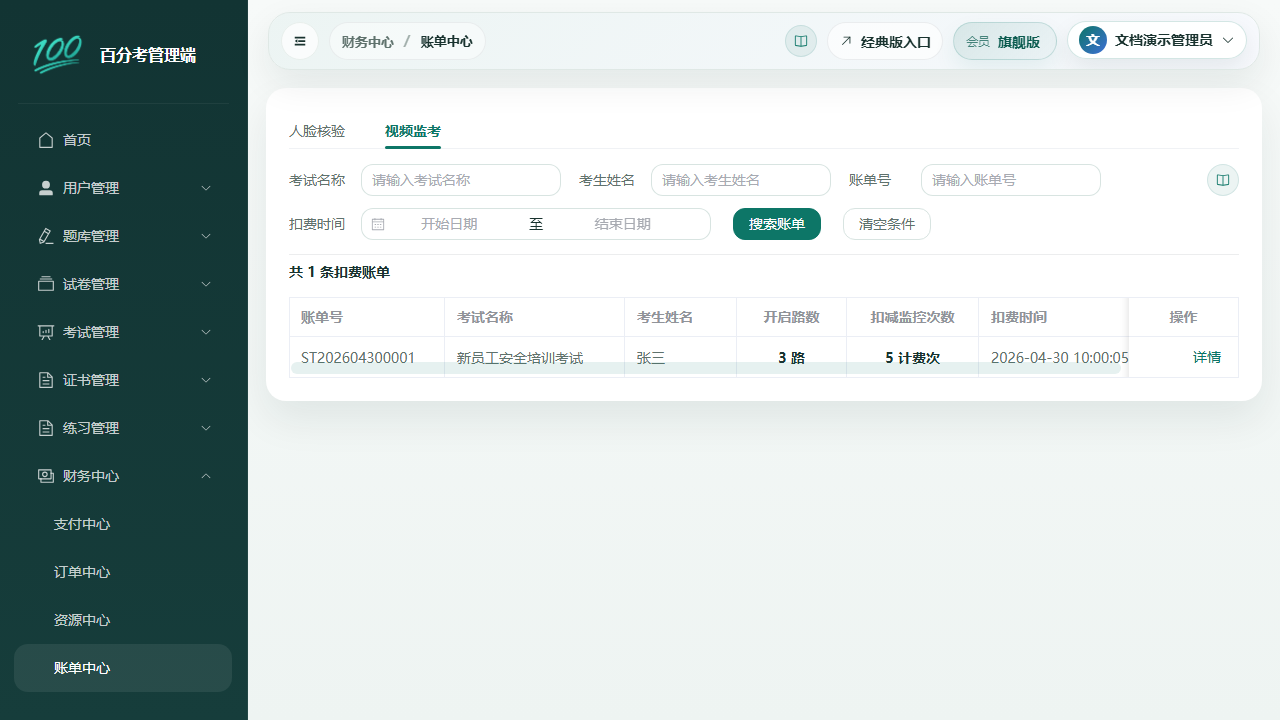
Task: Click the arrow icon beside 经典版入口
Action: (846, 41)
